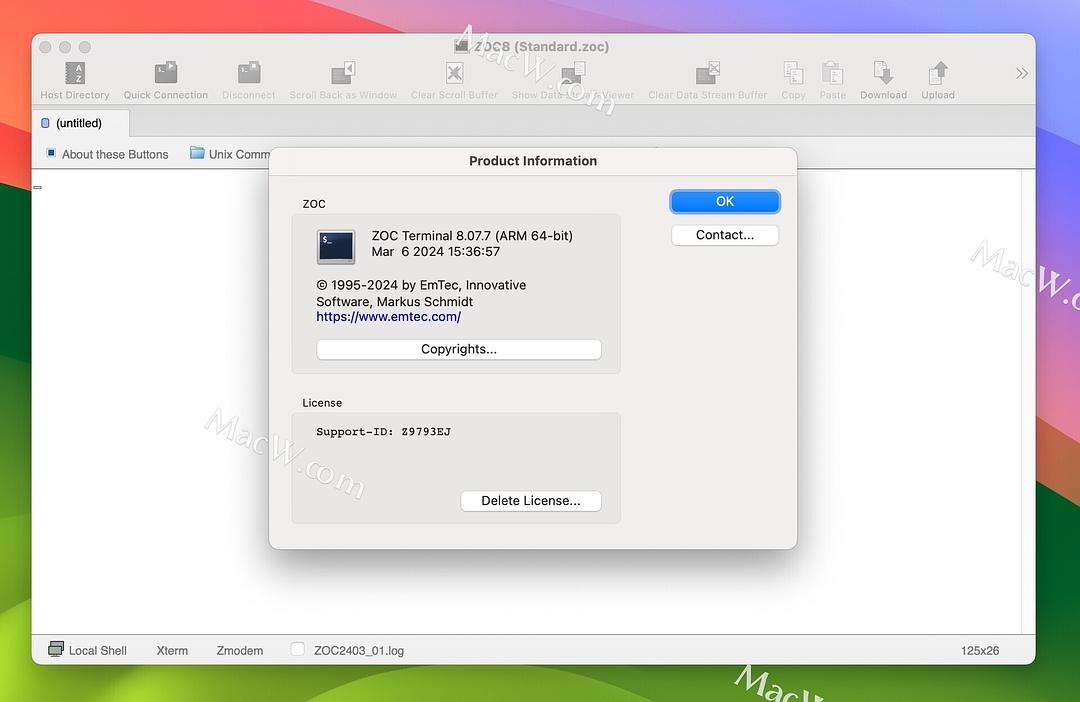Select the (untitled) session tab
Image resolution: width=1080 pixels, height=702 pixels.
pos(79,123)
